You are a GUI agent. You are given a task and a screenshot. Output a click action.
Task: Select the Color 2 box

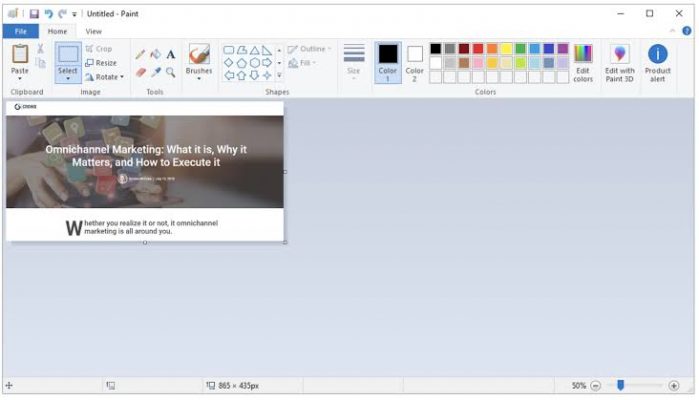(415, 62)
